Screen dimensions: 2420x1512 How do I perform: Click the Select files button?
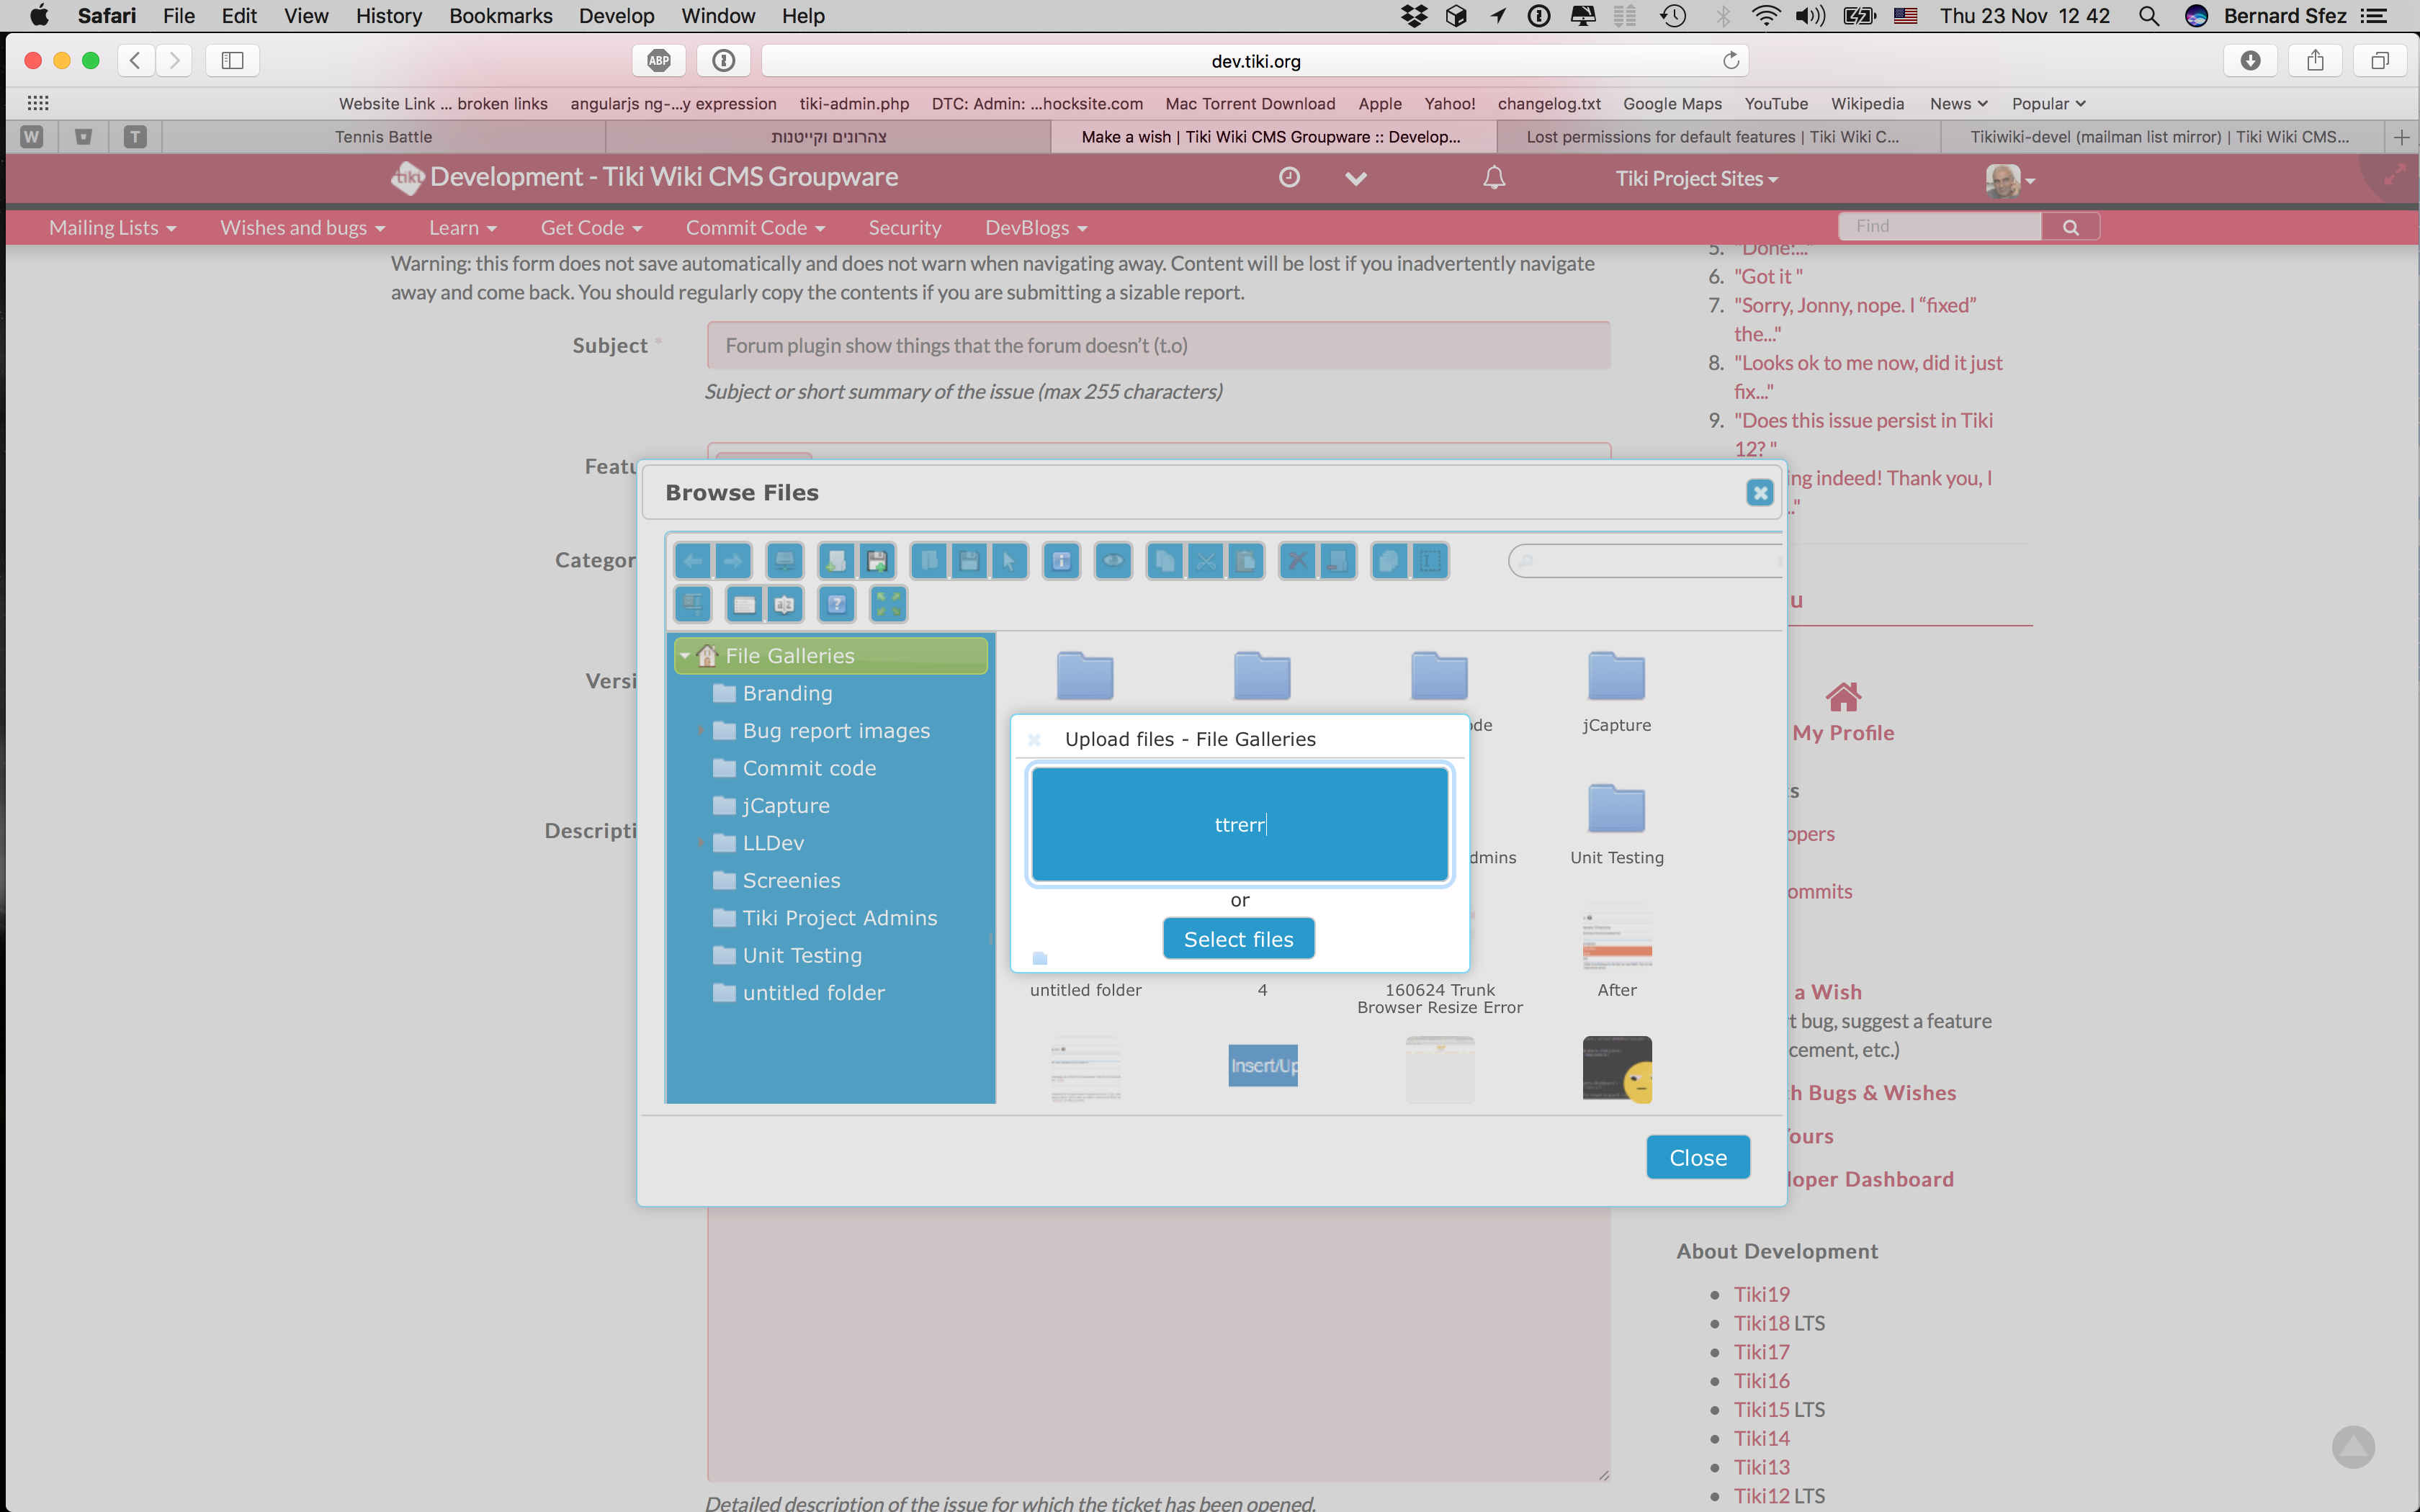point(1238,939)
